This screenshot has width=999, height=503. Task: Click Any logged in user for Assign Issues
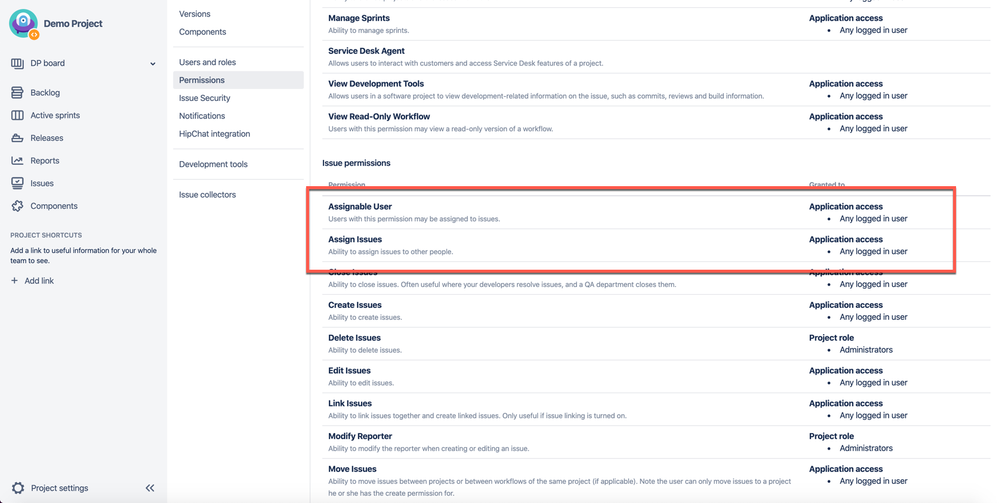873,252
